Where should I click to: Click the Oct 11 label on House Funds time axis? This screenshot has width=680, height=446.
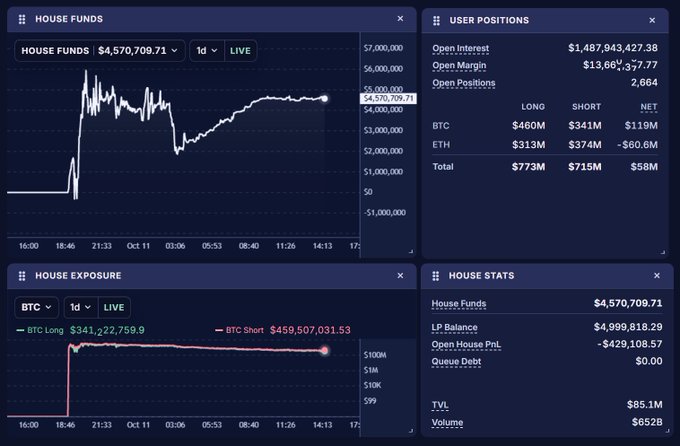click(138, 246)
